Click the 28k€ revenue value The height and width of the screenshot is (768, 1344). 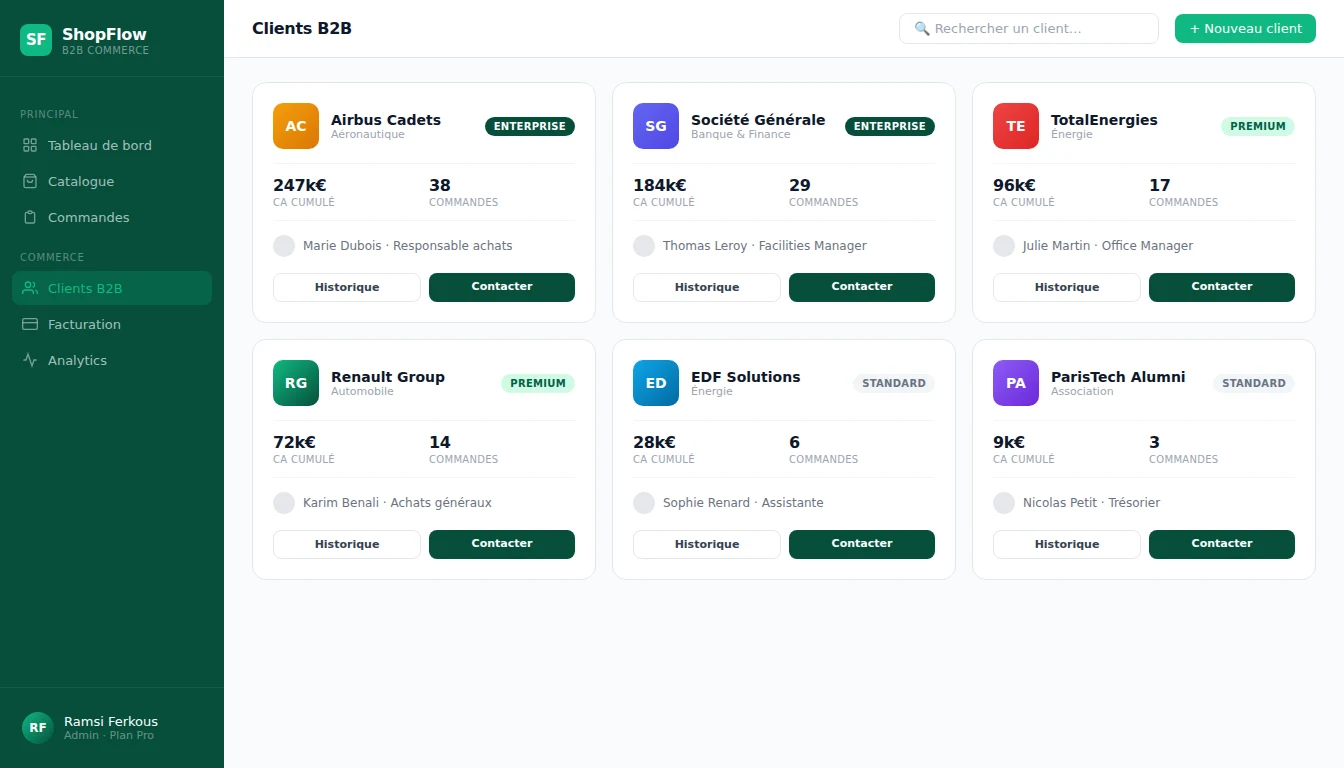[x=654, y=442]
